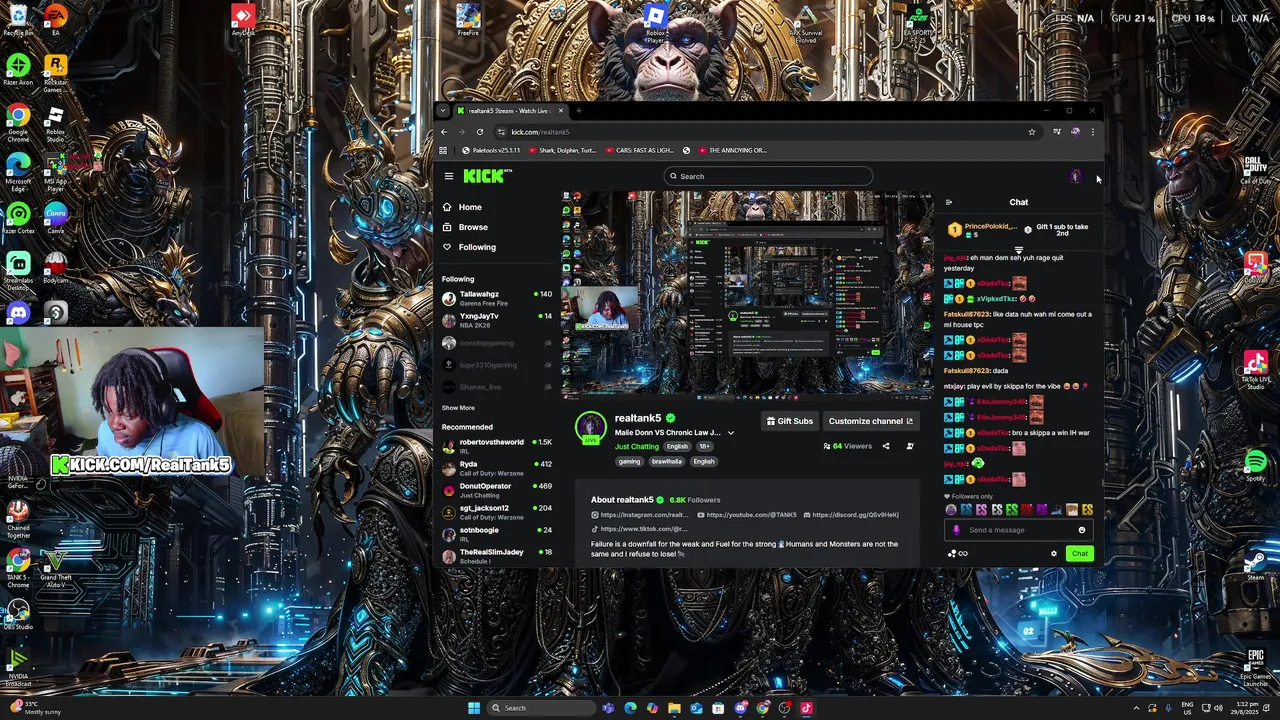Open Paletools bookmark
Screen dimensions: 1280x720
(x=491, y=150)
